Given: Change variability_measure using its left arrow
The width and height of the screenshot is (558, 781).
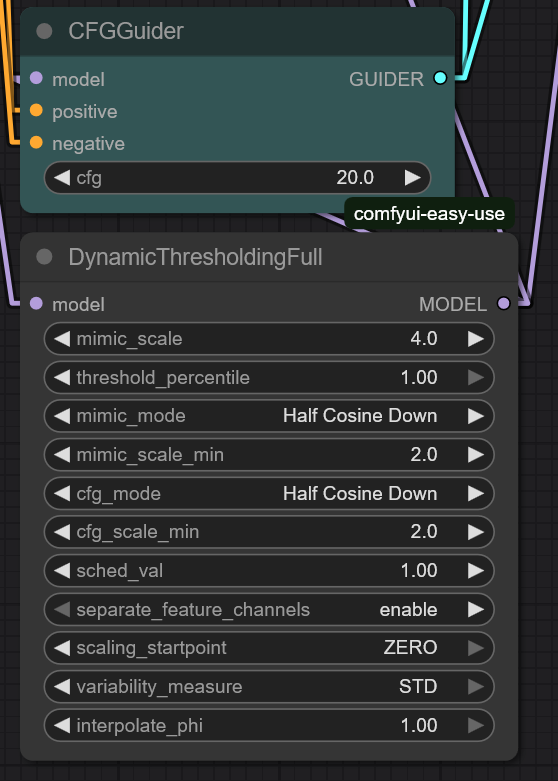Looking at the screenshot, I should [62, 687].
